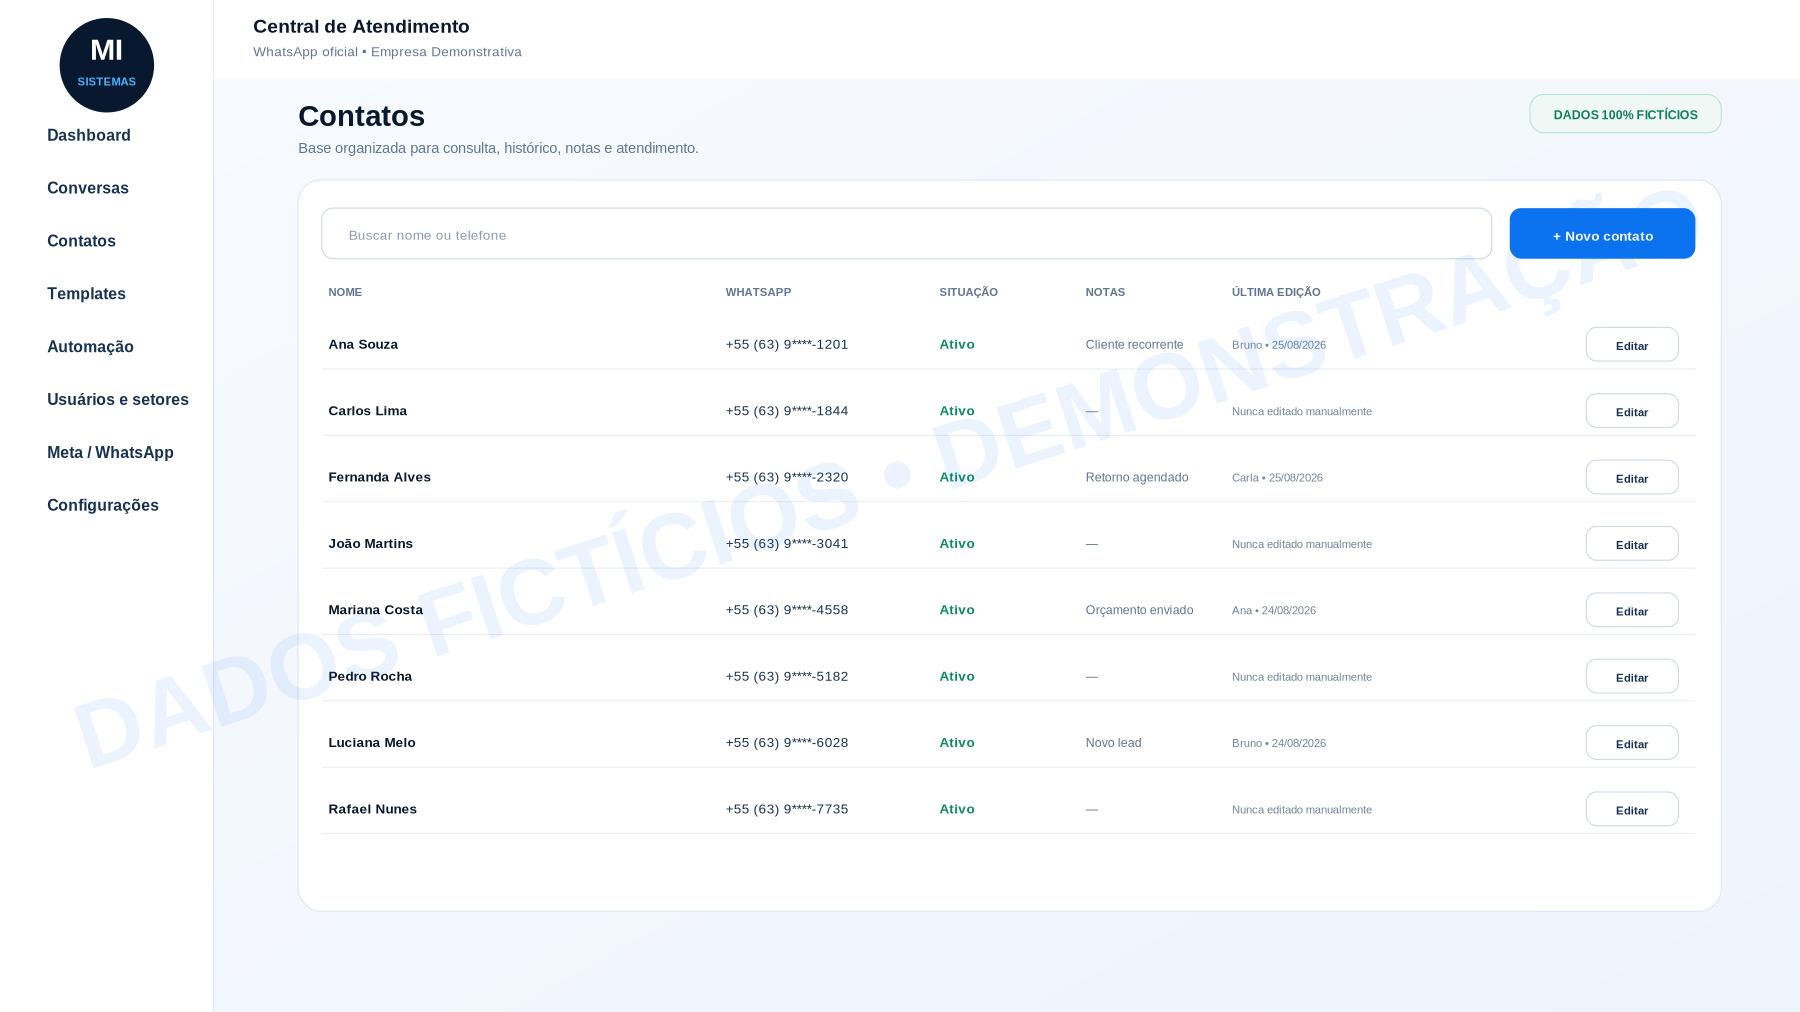
Task: Click phone number ending in 1201
Action: pyautogui.click(x=787, y=344)
